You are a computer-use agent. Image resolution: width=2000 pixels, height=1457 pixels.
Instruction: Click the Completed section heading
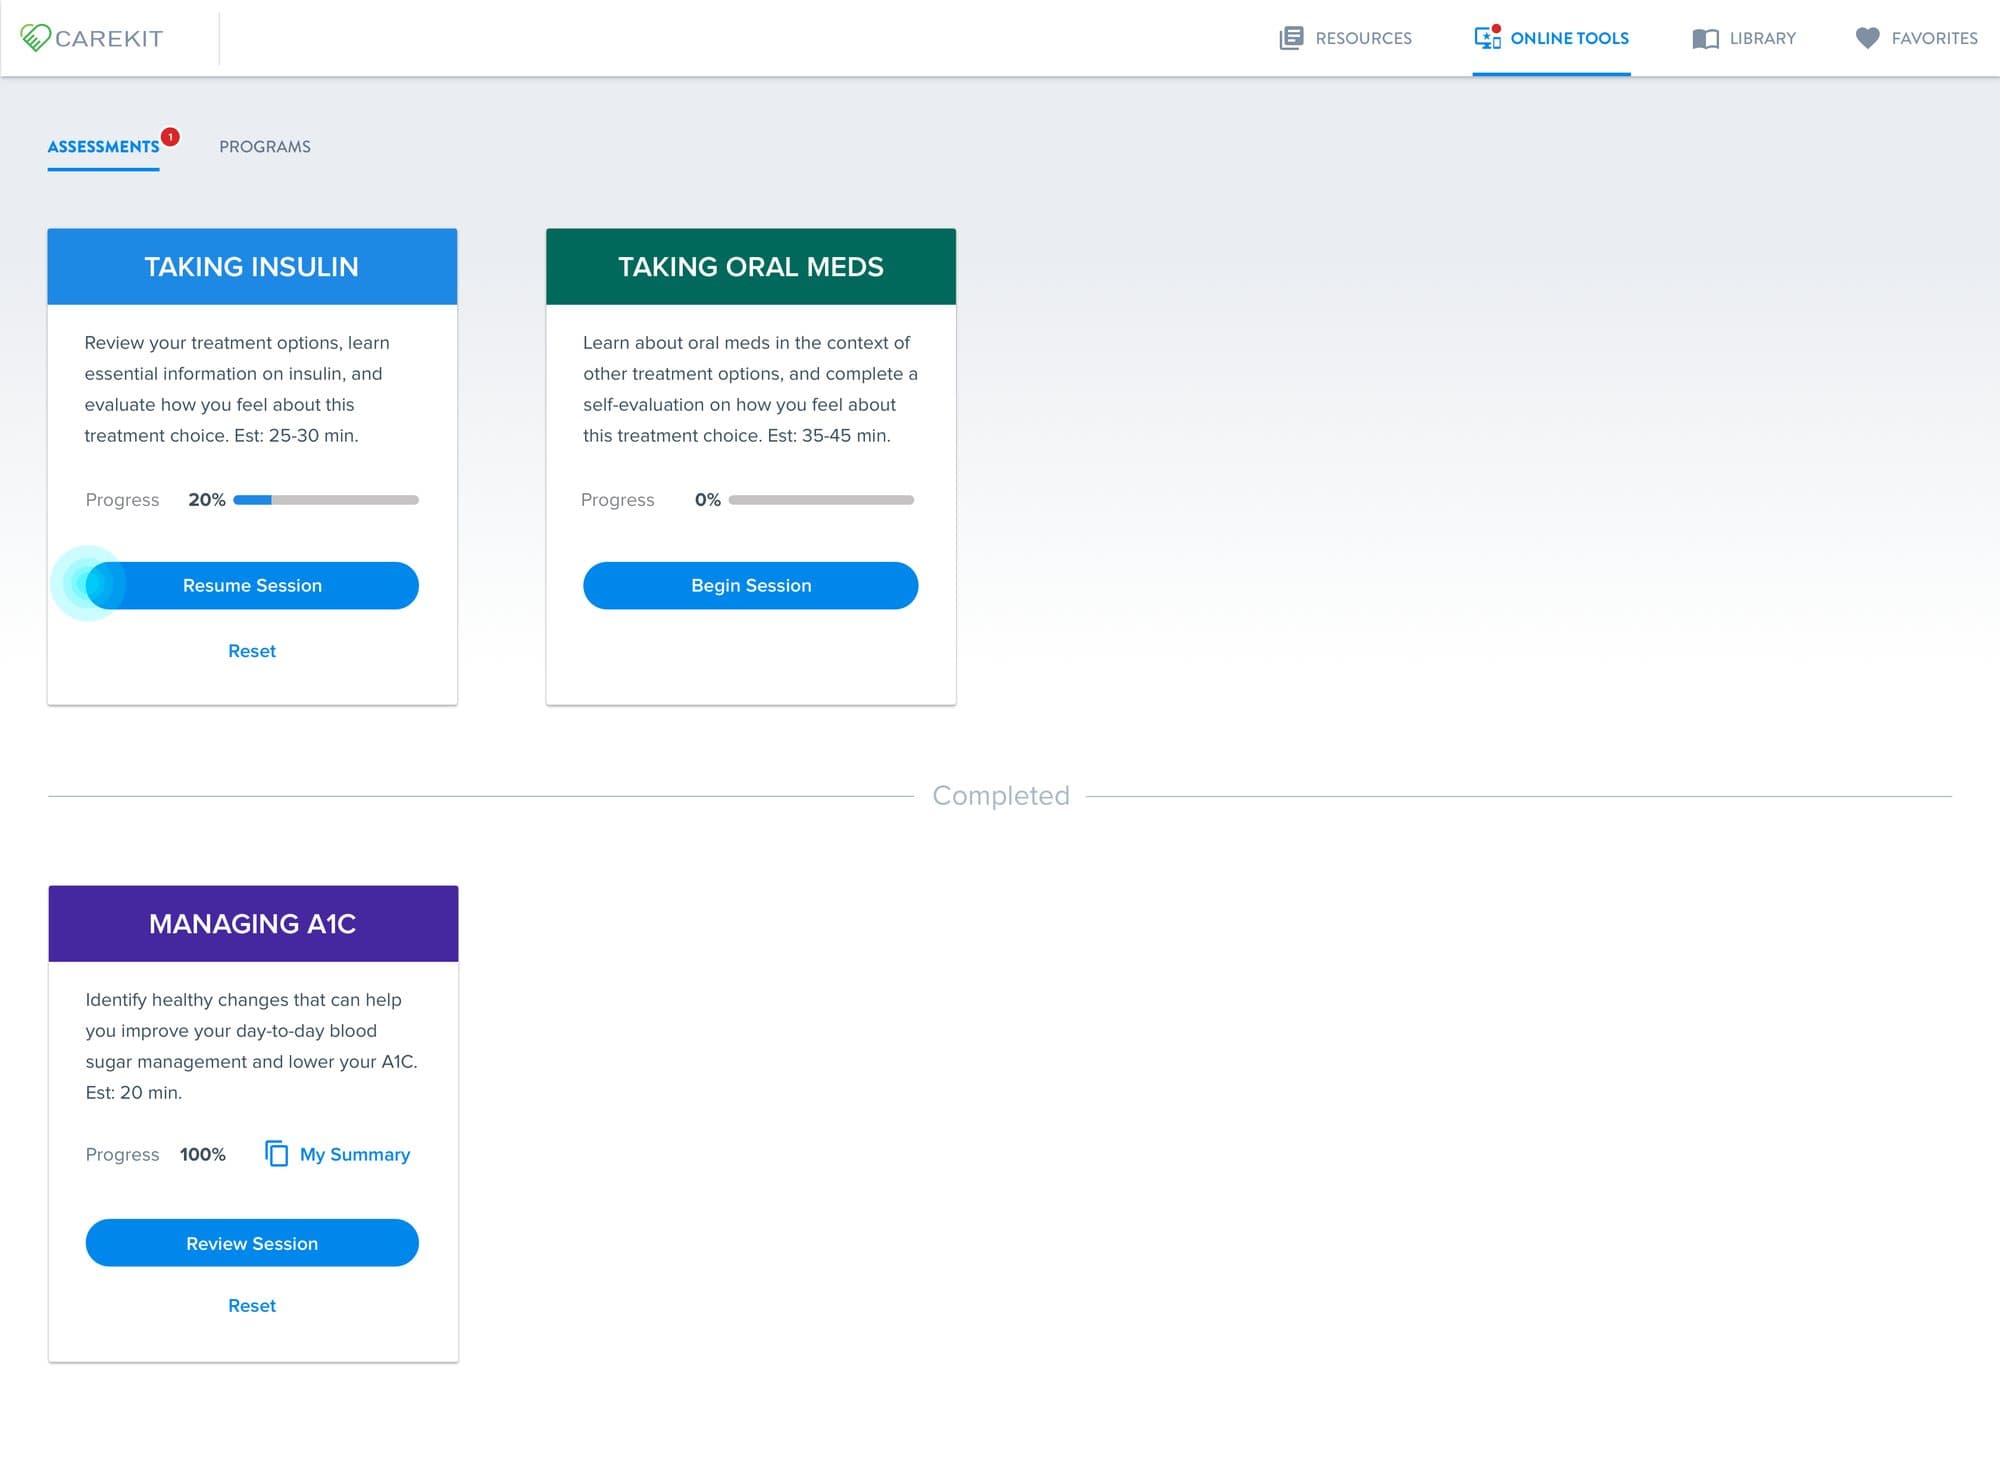1001,795
